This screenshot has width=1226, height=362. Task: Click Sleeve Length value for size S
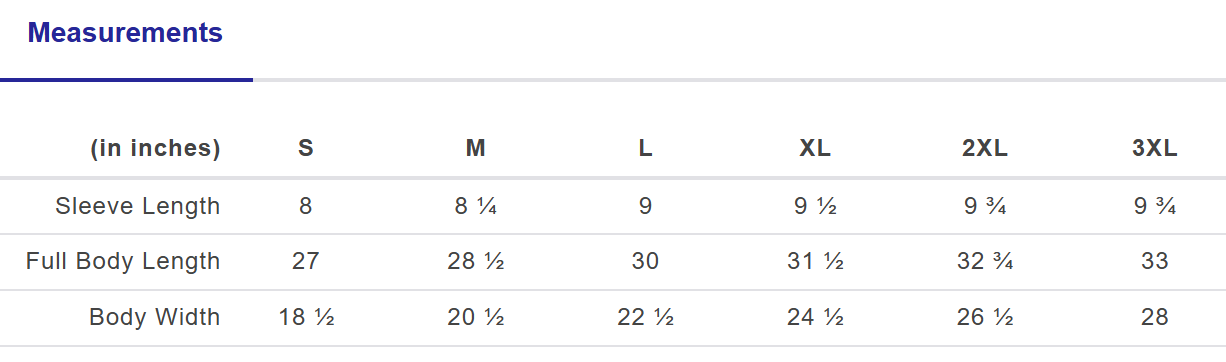[306, 206]
